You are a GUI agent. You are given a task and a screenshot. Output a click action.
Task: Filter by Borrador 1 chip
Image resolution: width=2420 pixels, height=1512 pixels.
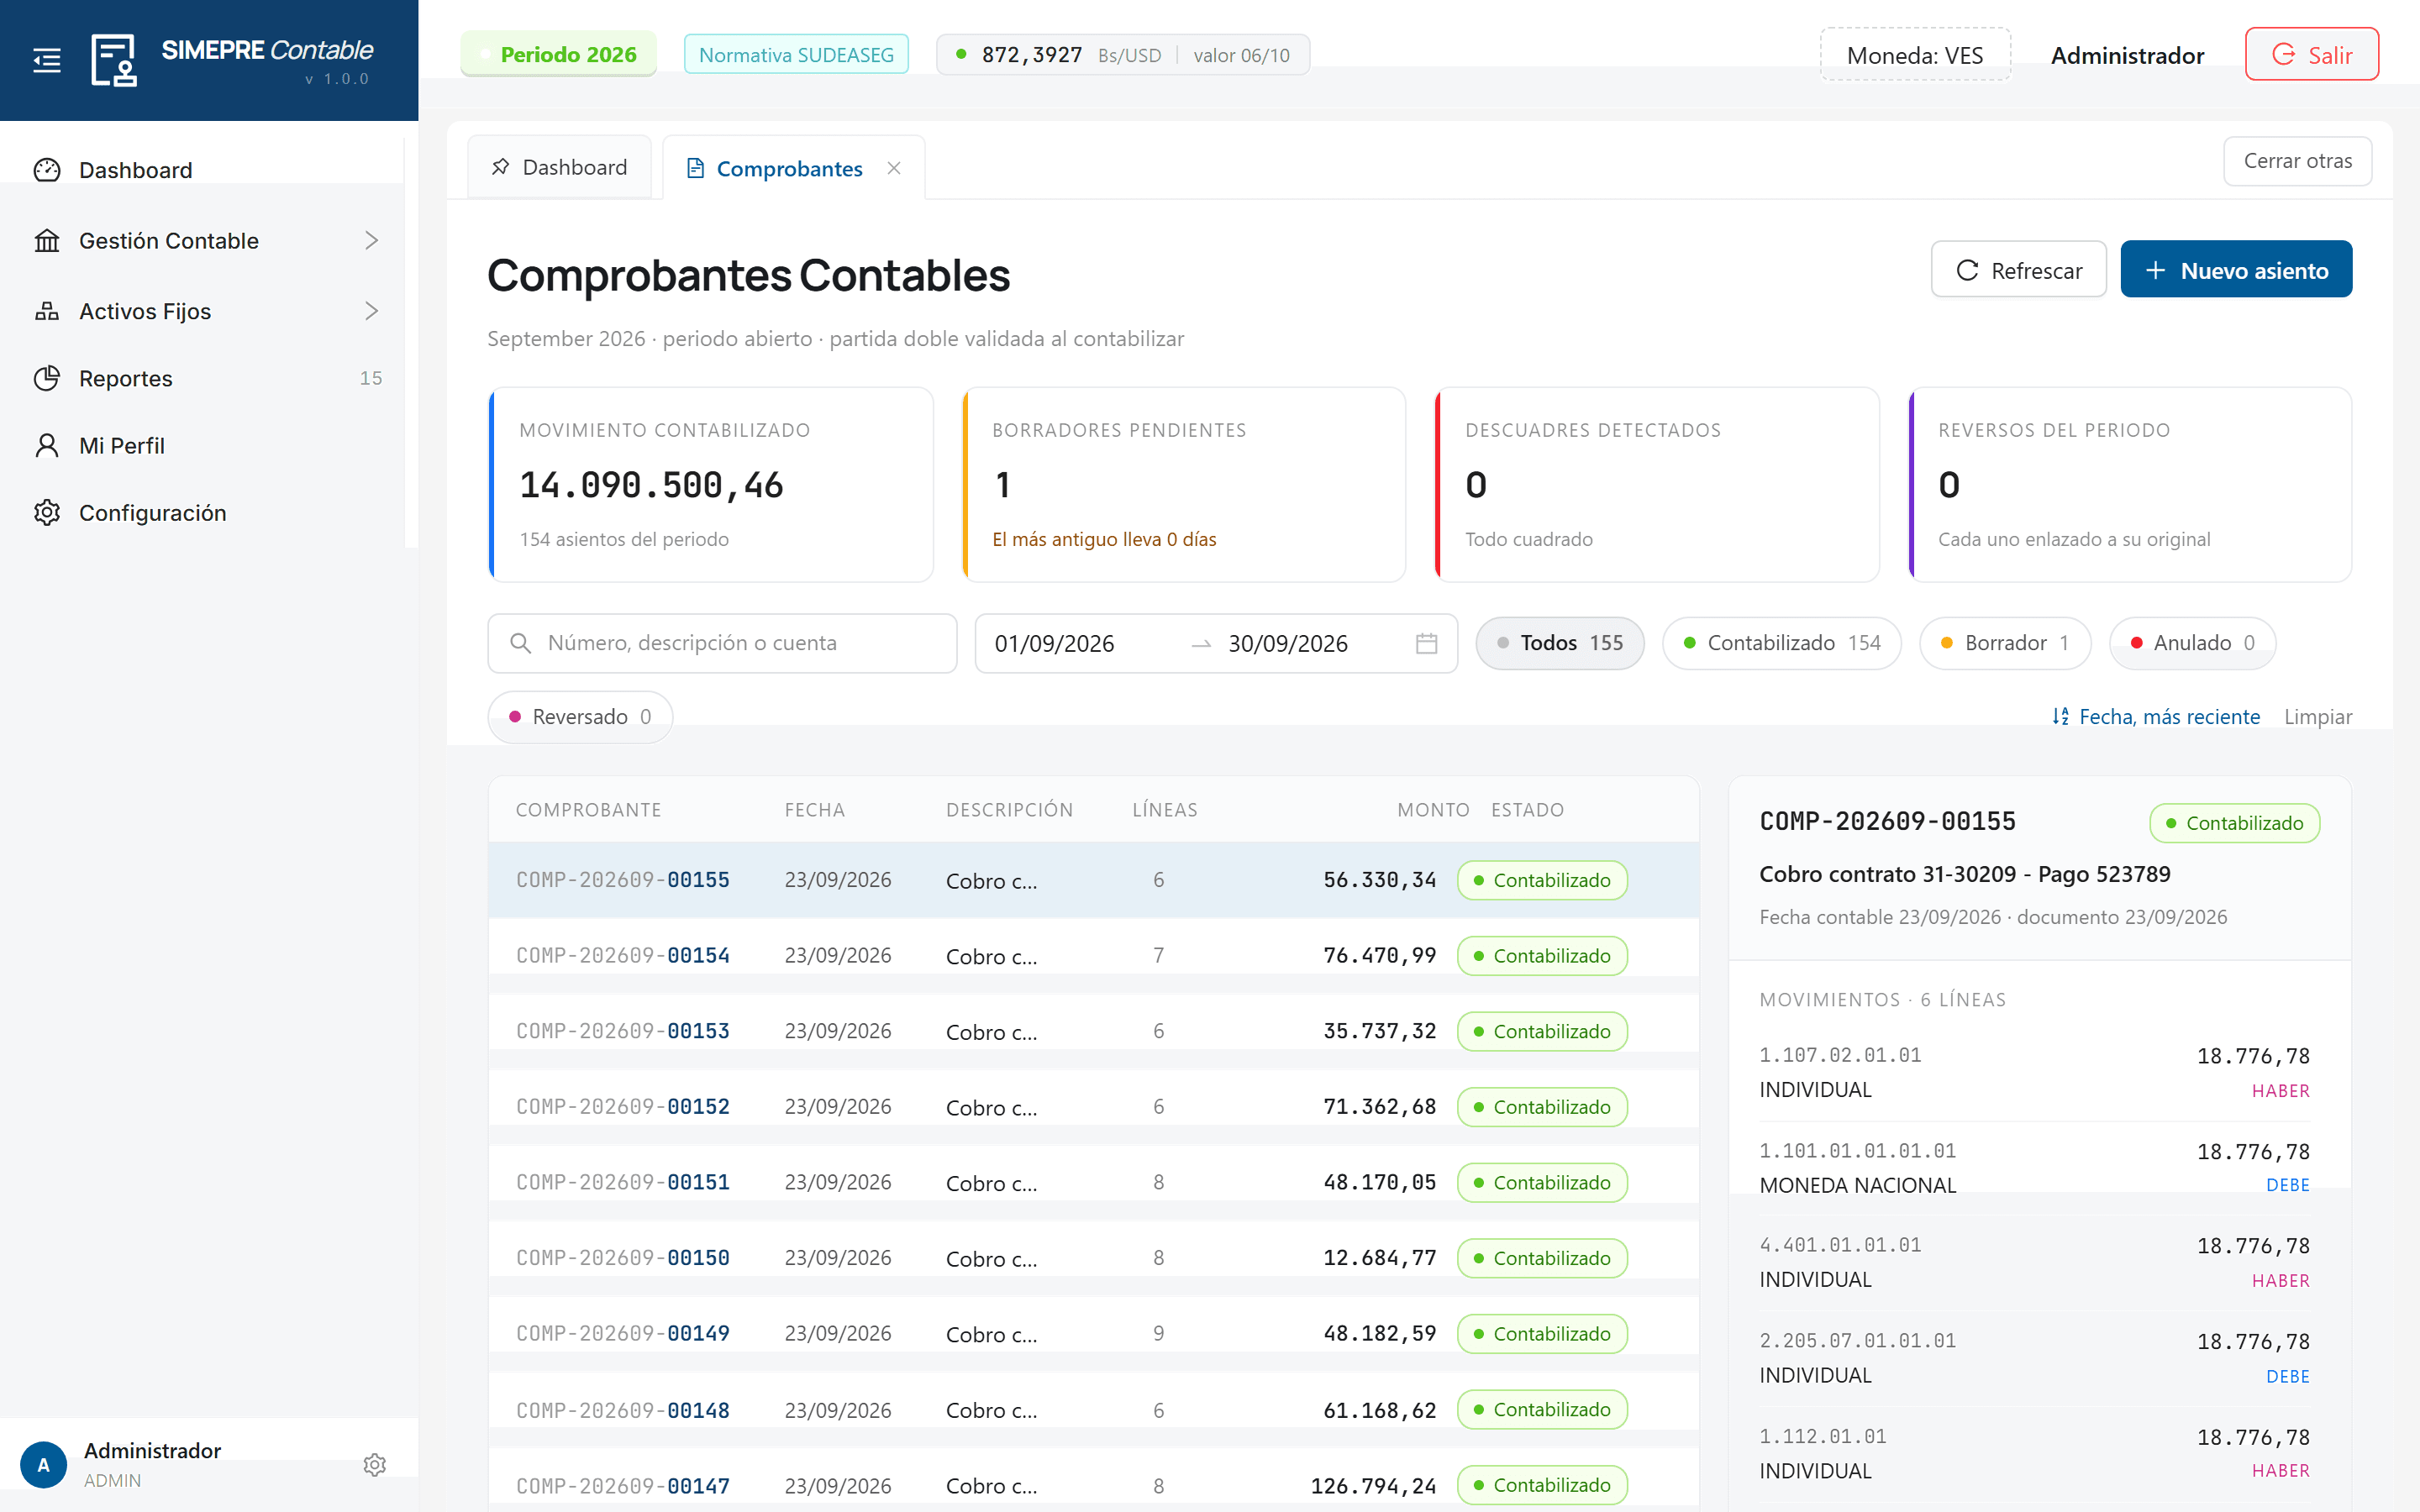[x=2005, y=643]
